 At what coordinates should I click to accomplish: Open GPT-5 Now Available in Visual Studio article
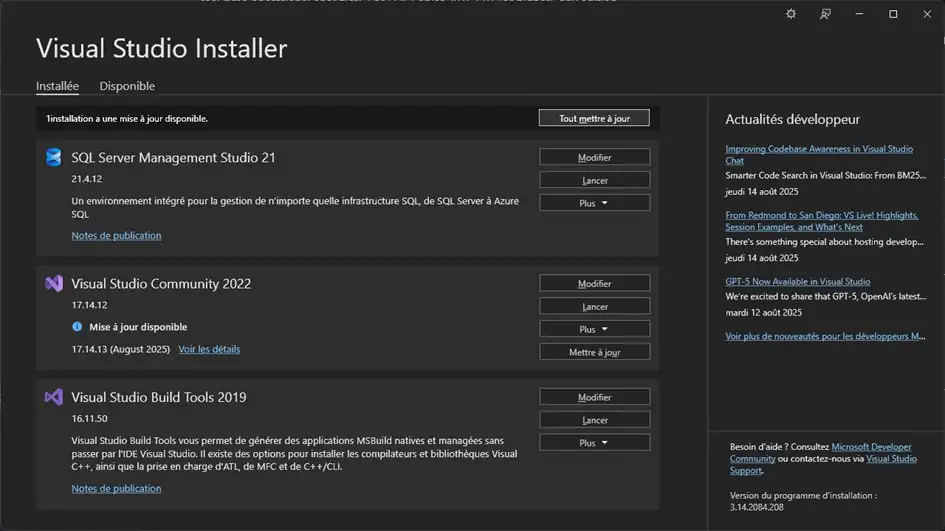pos(797,281)
